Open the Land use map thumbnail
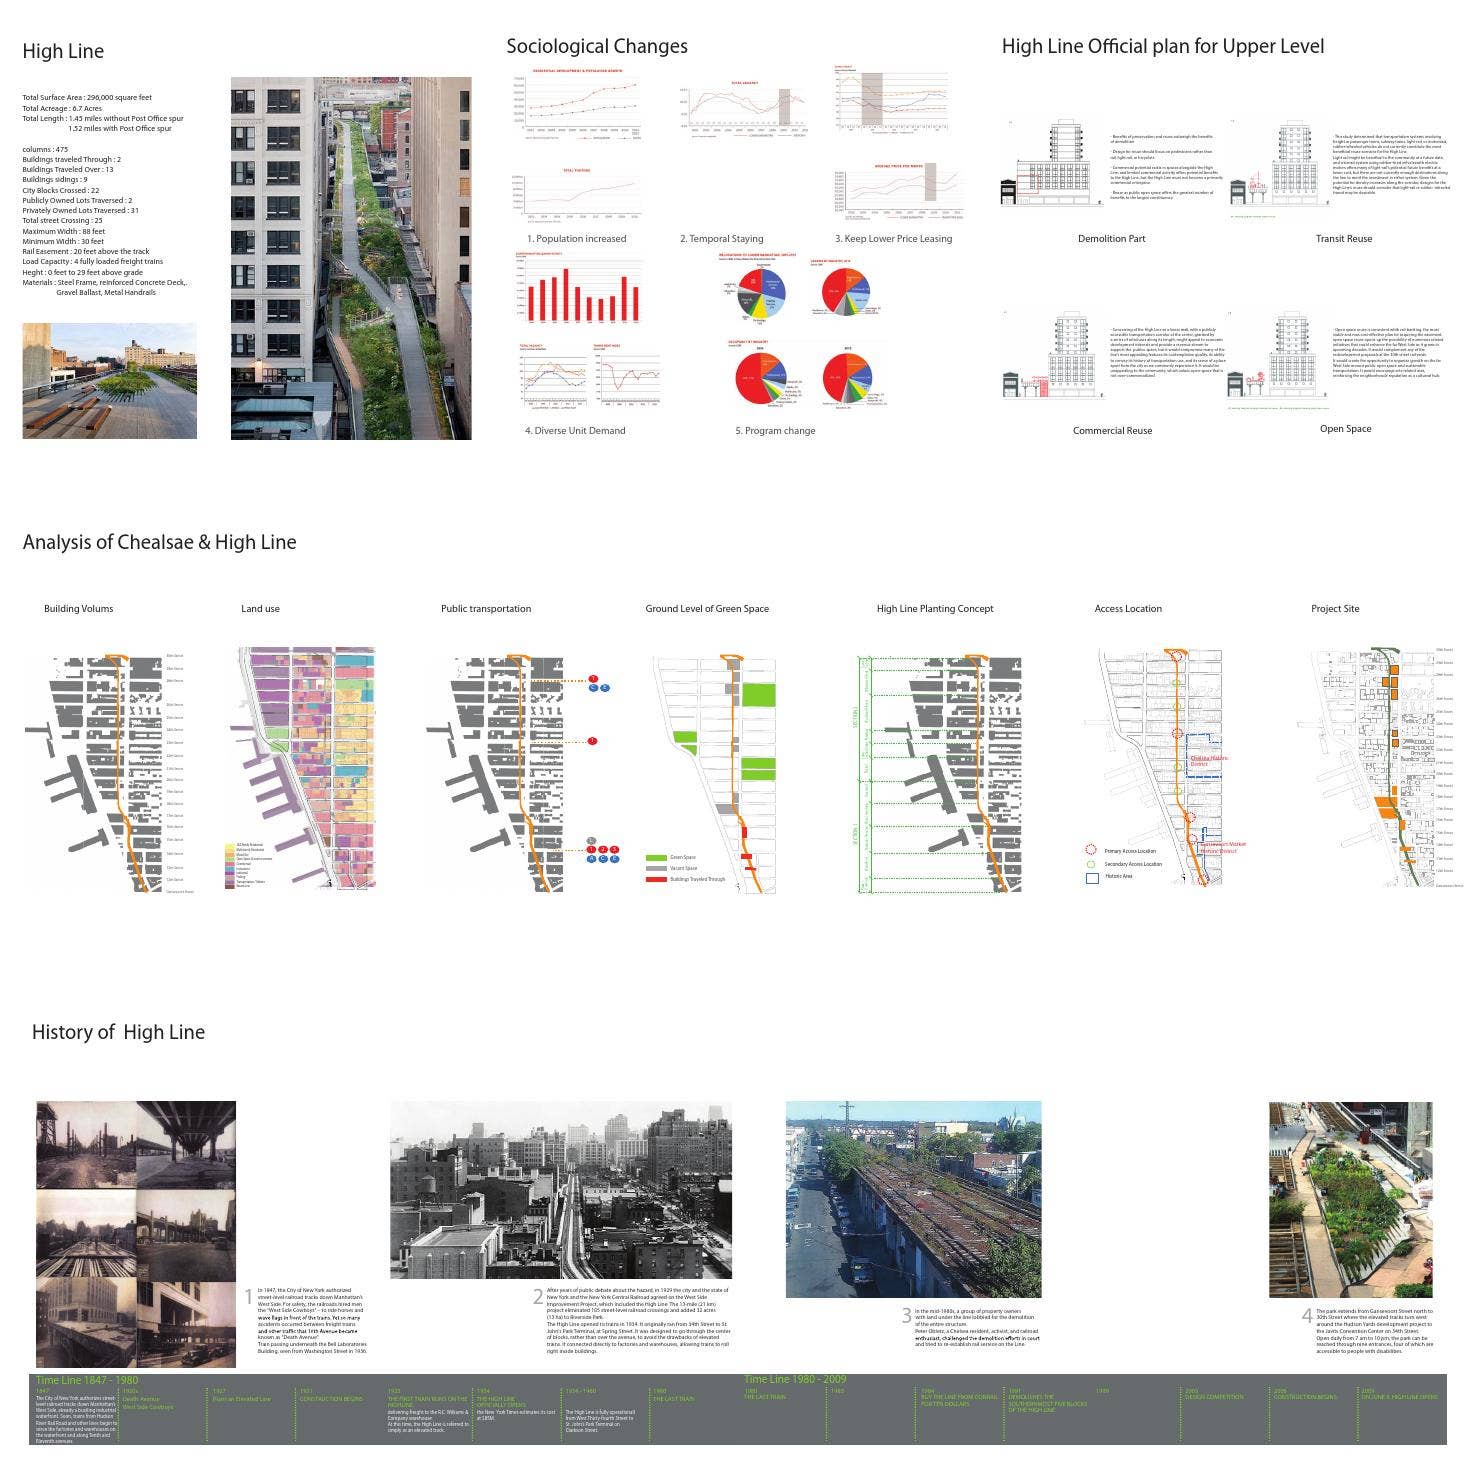The image size is (1476, 1476). pos(302,768)
